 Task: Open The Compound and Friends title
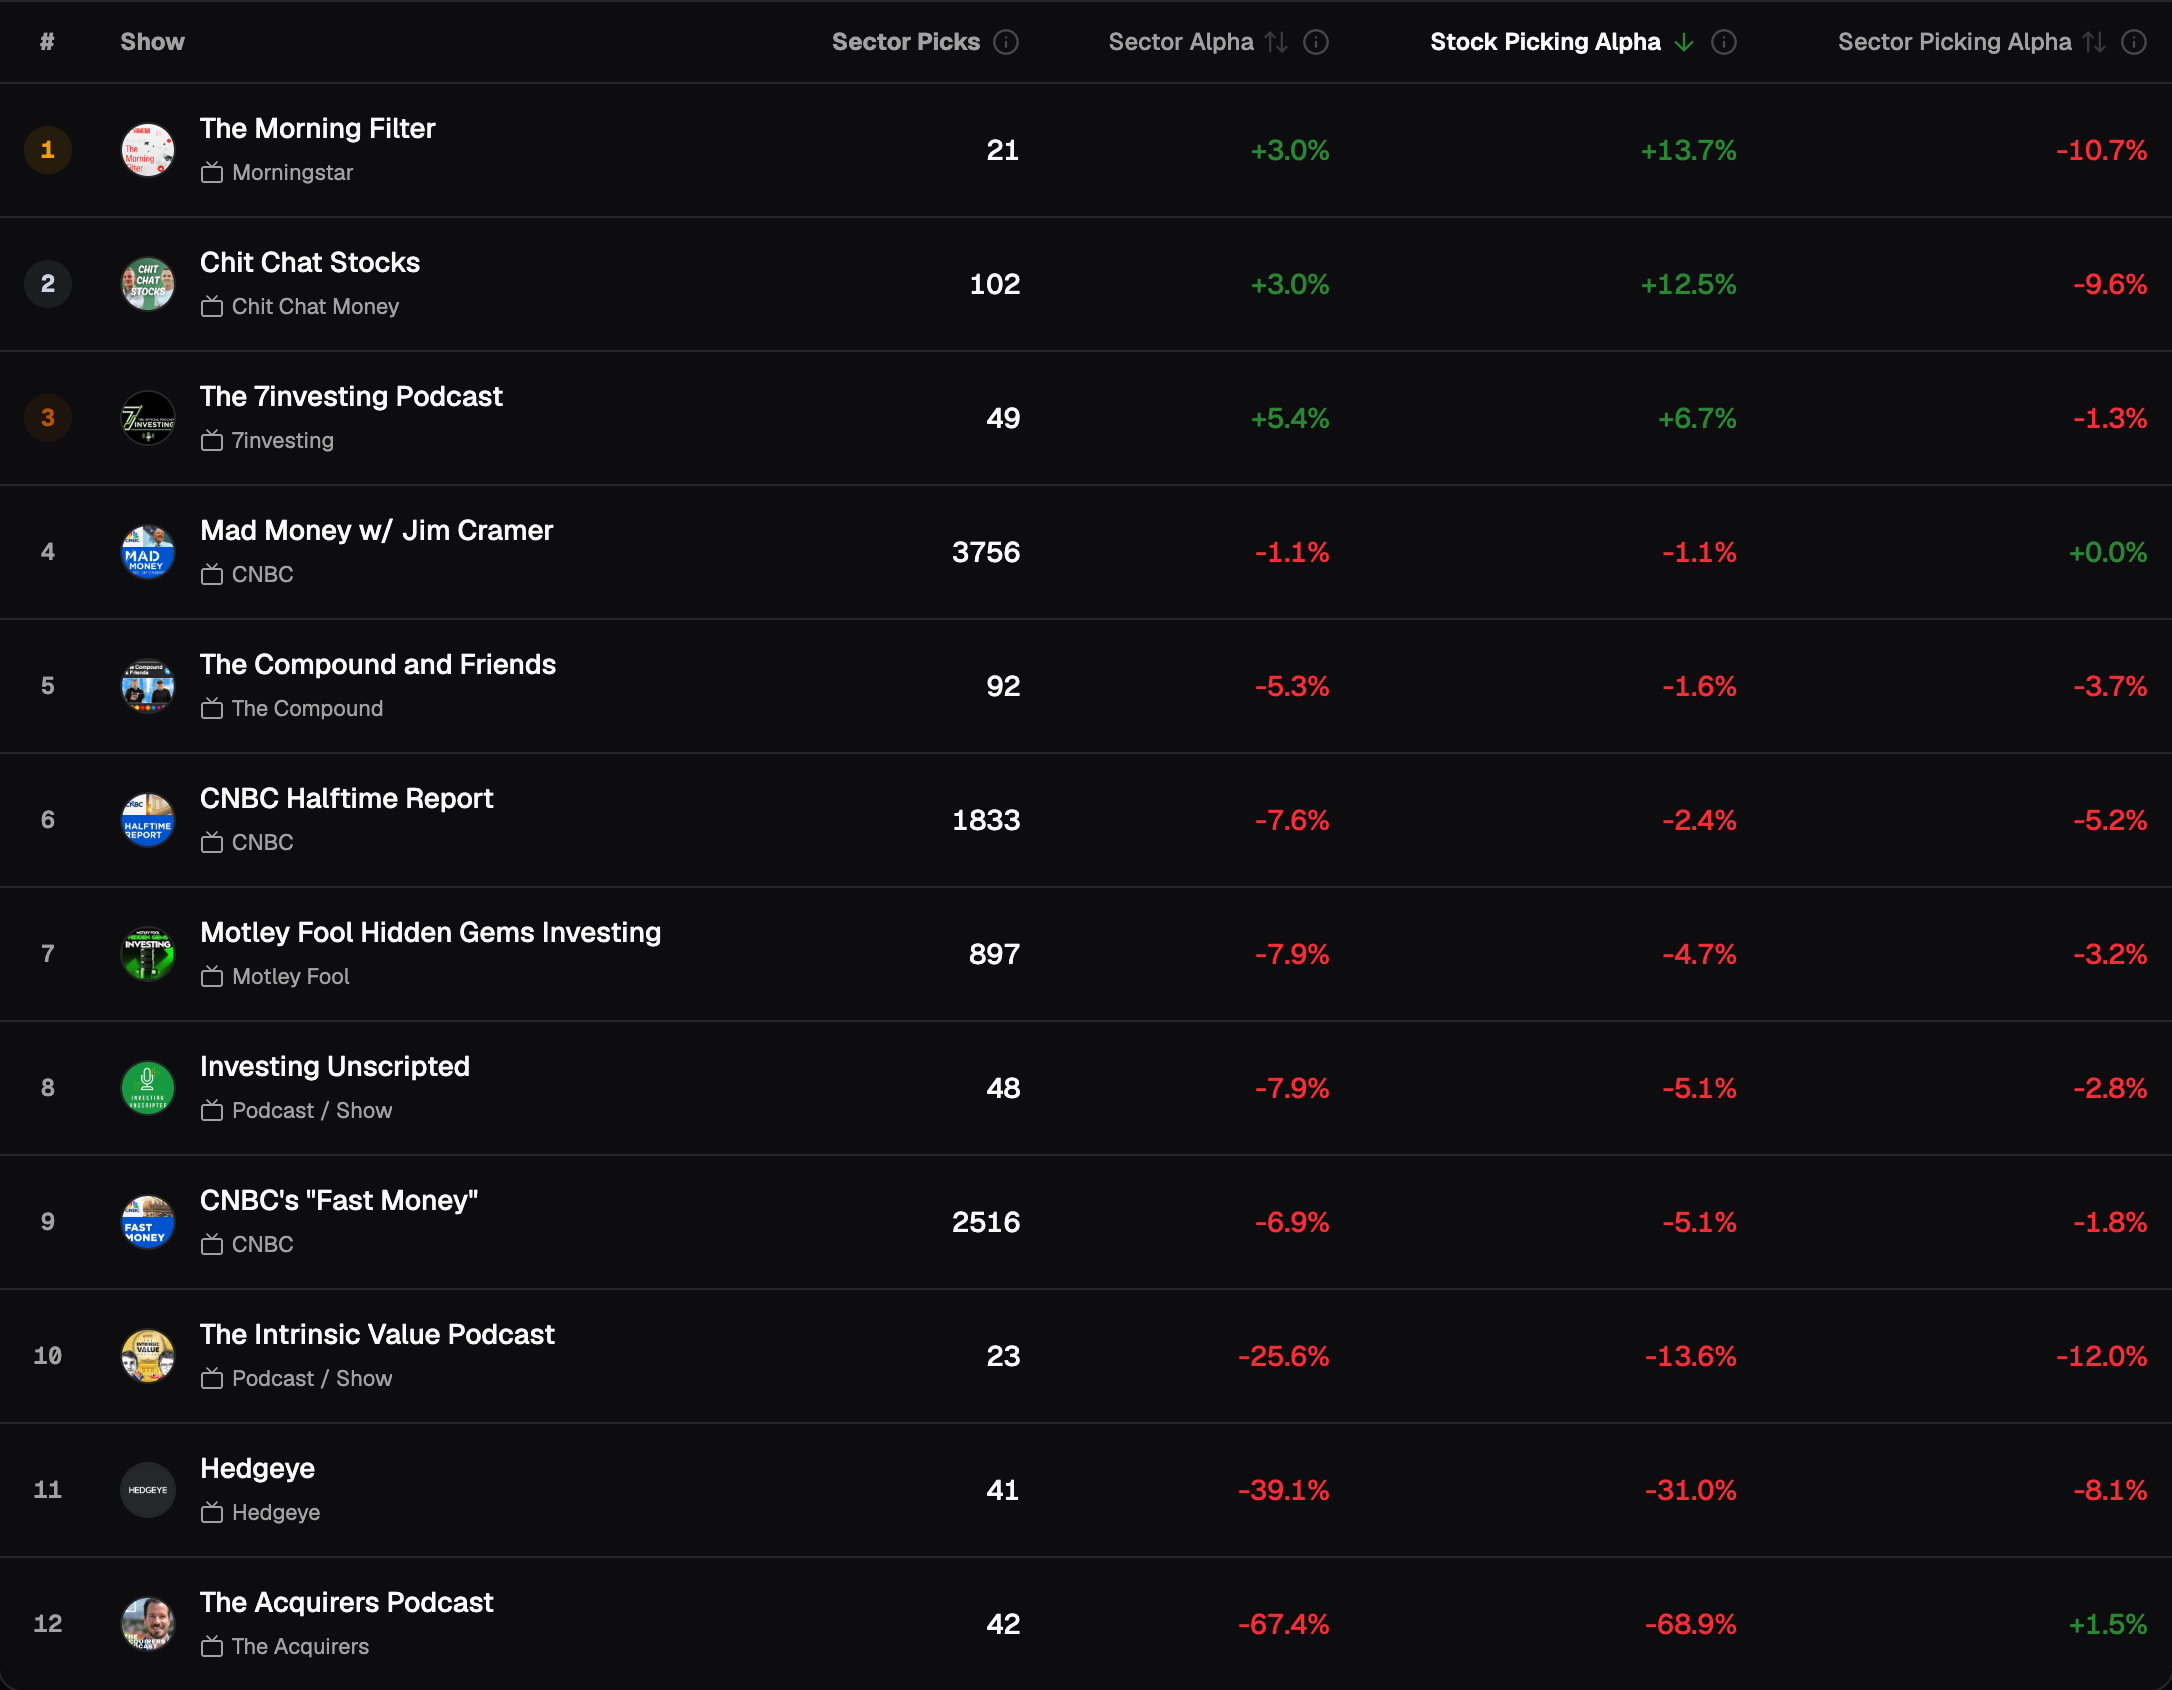378,664
